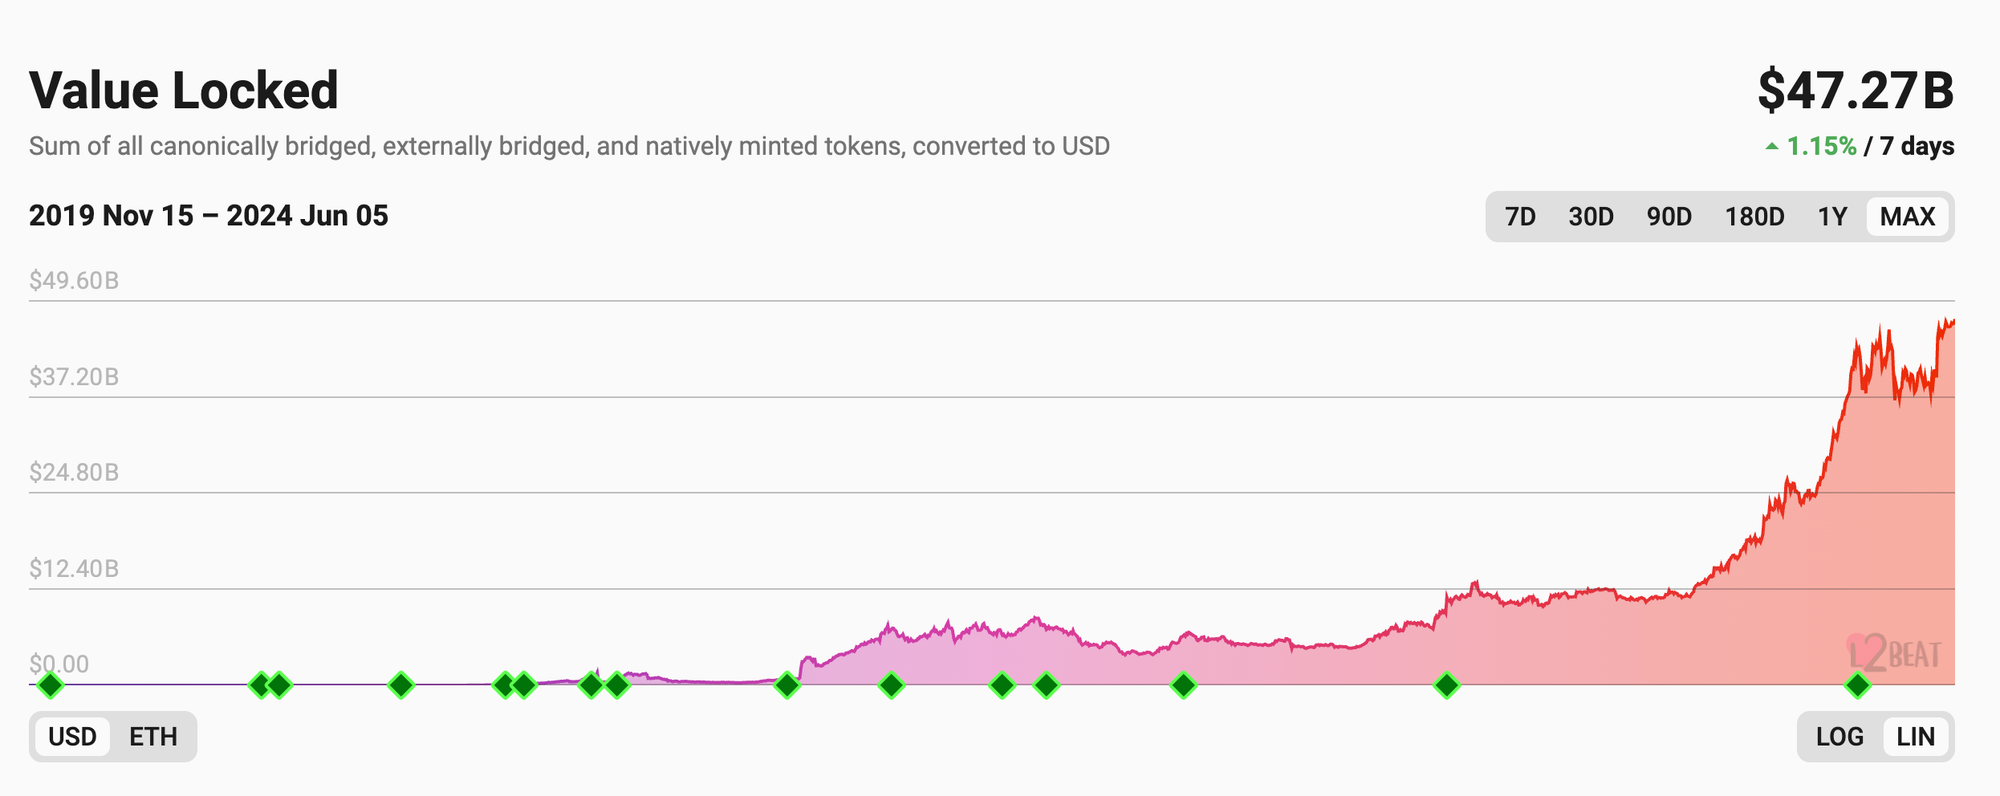Select the MAX time range
2000x796 pixels.
[1907, 216]
